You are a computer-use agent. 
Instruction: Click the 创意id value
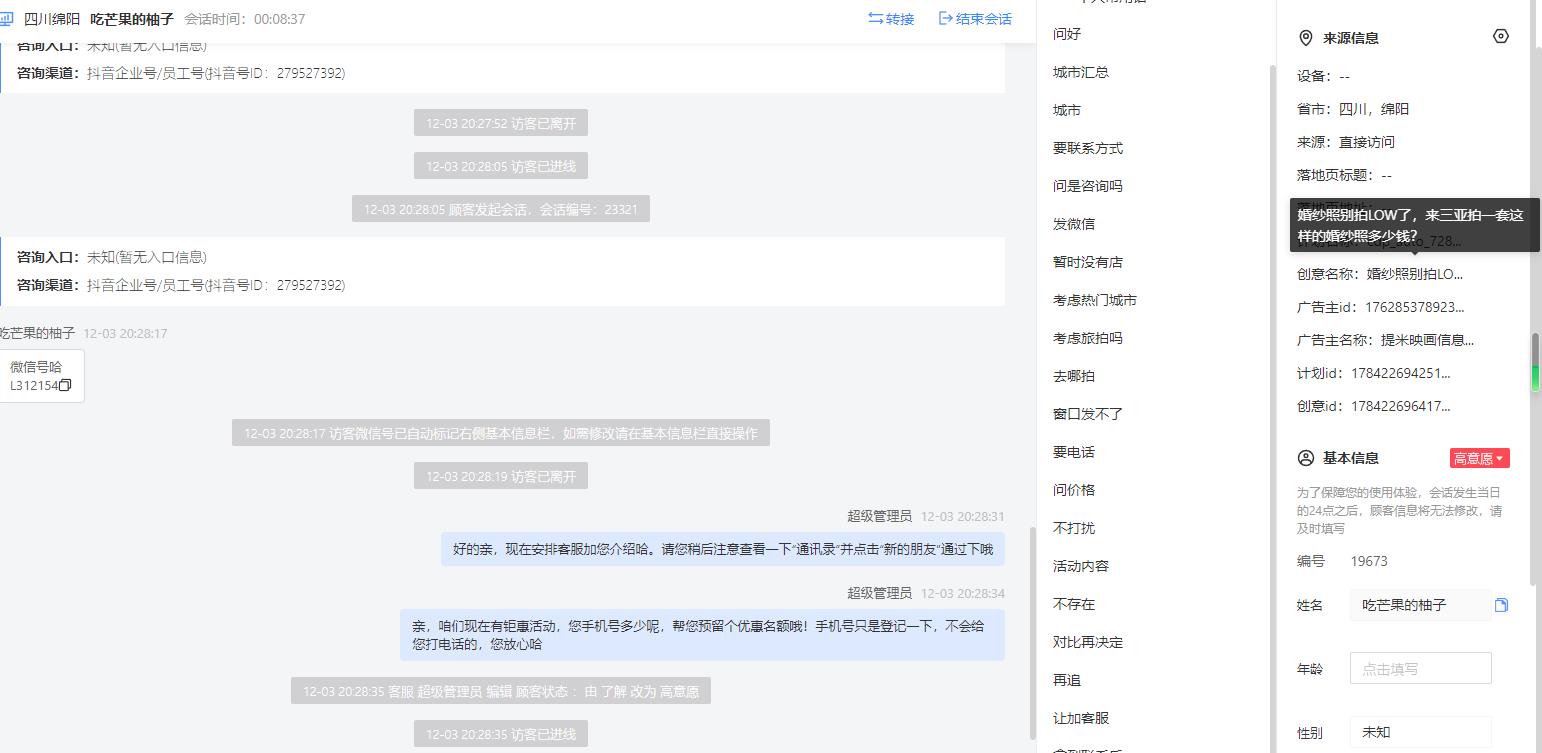click(x=1400, y=406)
